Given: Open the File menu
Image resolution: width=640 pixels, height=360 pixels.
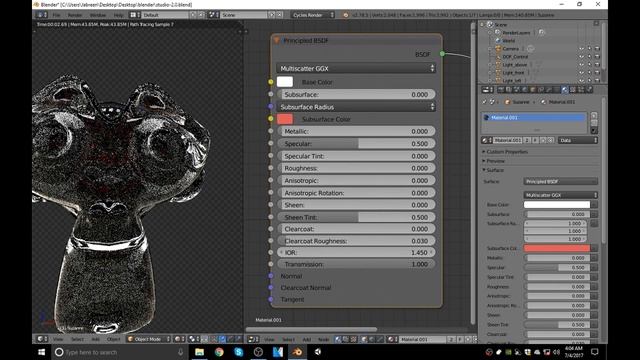Looking at the screenshot, I should pos(56,15).
